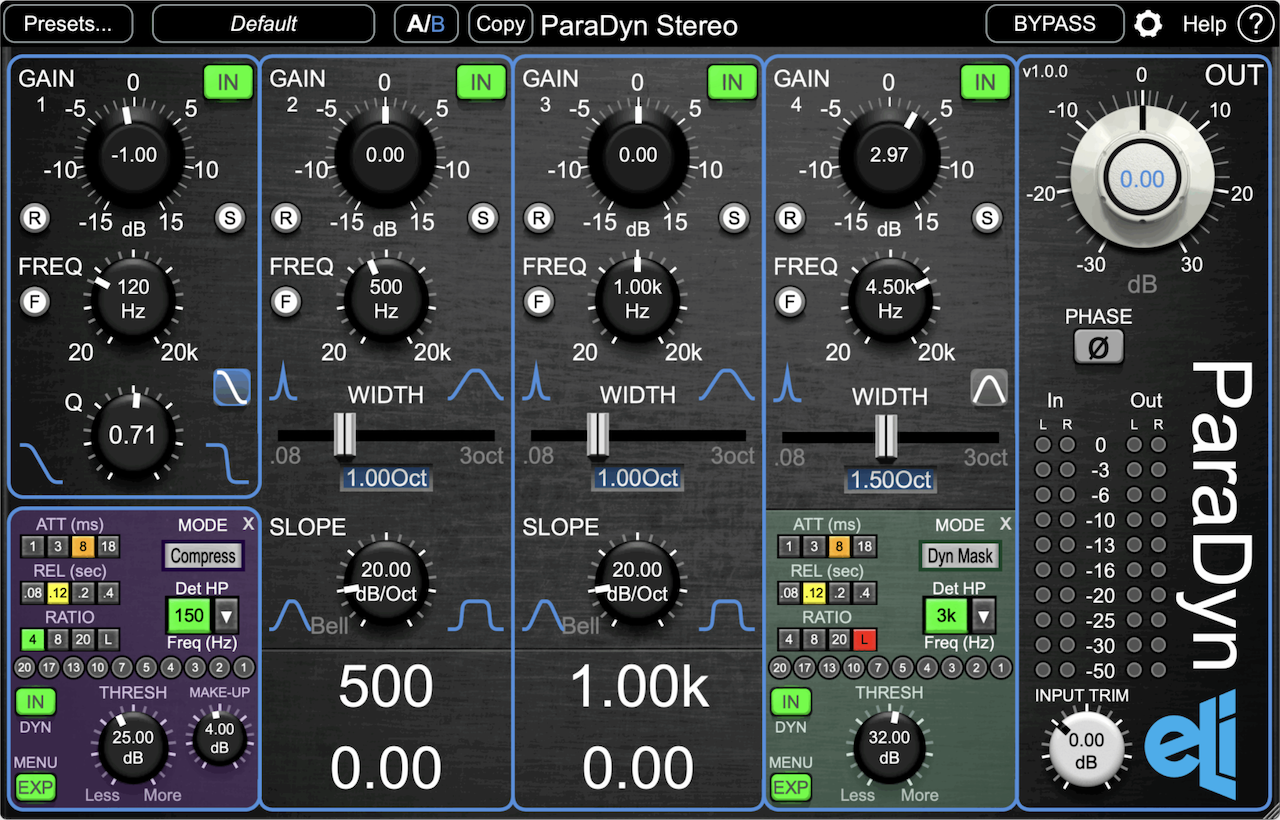The width and height of the screenshot is (1280, 820).
Task: Open the Dyn Mask mode selector in band 4
Action: (960, 556)
